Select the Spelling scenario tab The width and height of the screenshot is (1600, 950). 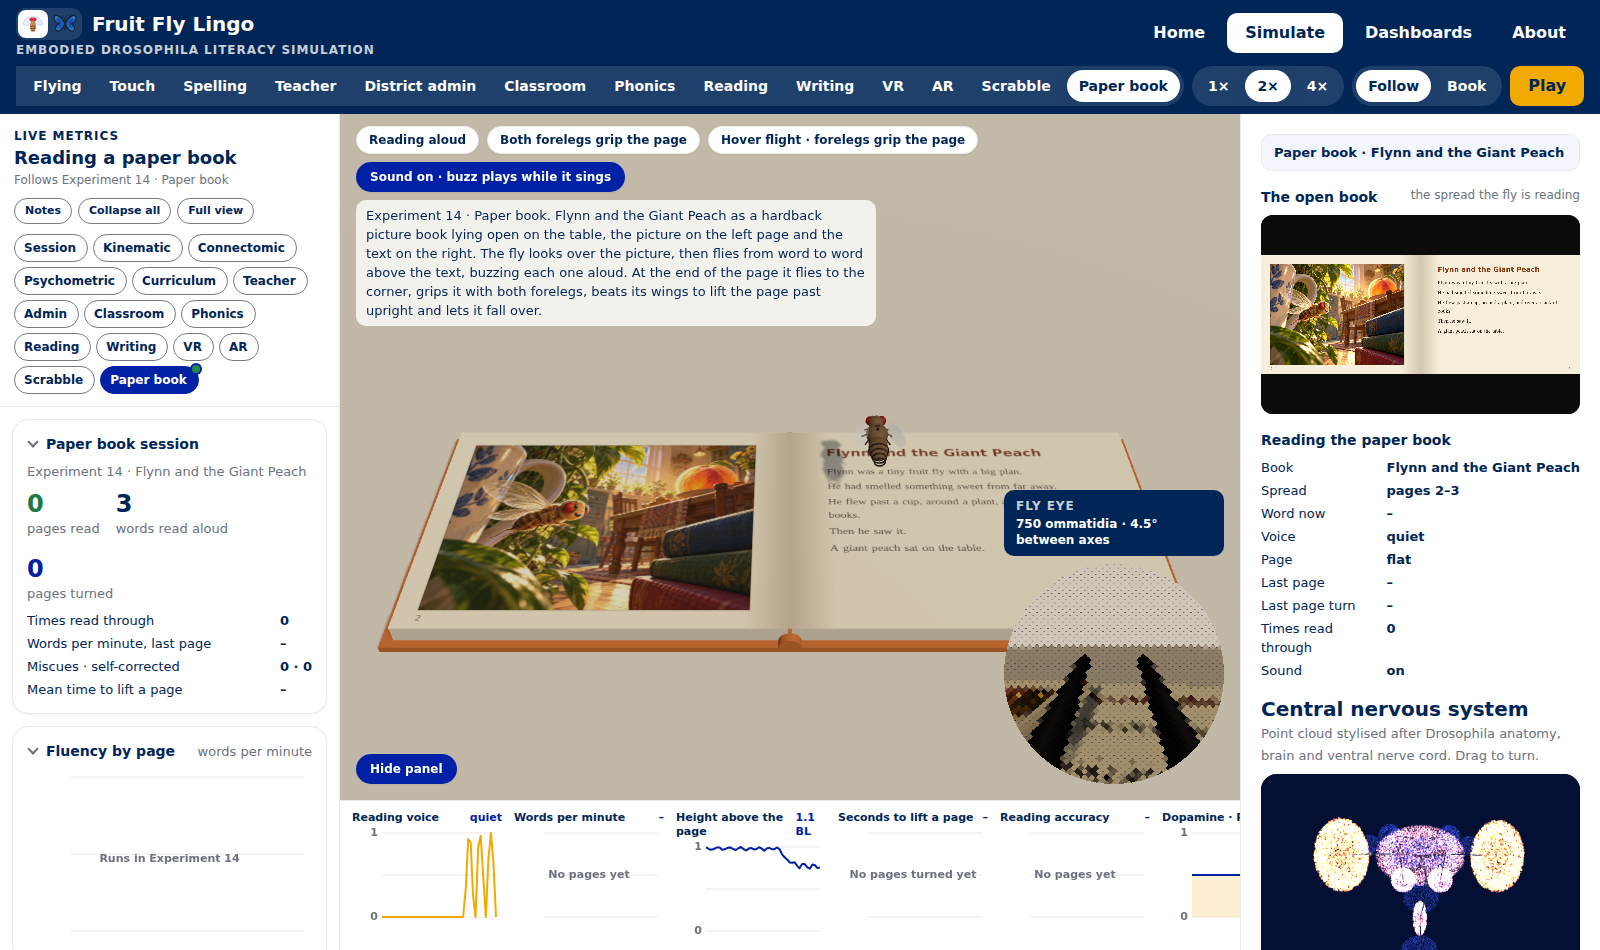[215, 86]
